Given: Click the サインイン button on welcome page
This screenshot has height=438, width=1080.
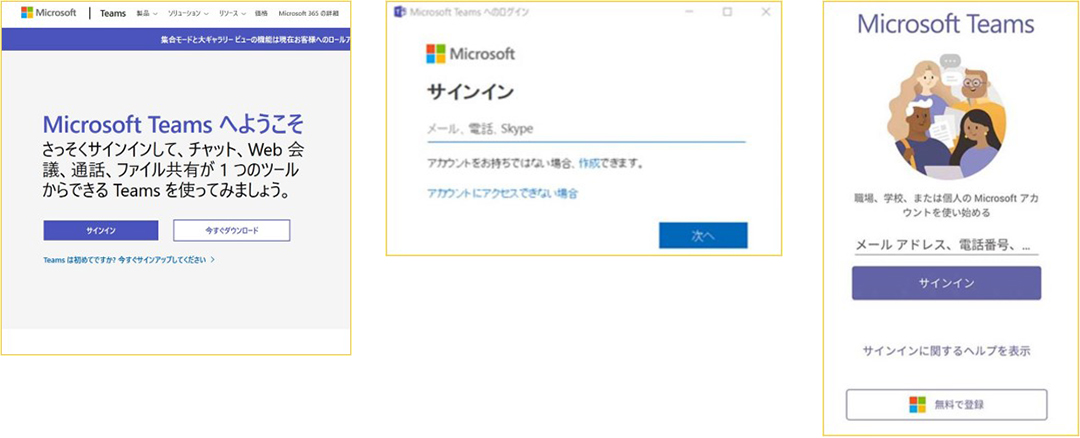Looking at the screenshot, I should (x=101, y=231).
